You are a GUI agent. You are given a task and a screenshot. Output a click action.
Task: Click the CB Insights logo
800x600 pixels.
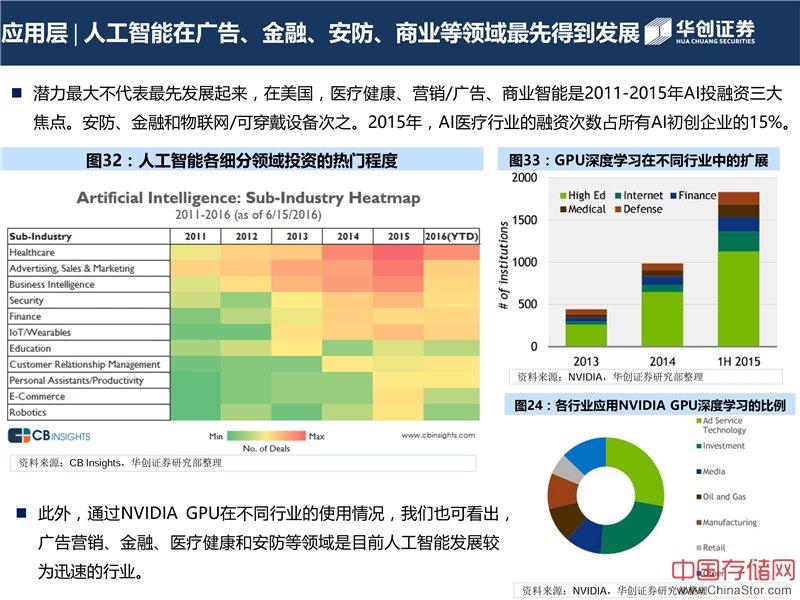point(50,436)
